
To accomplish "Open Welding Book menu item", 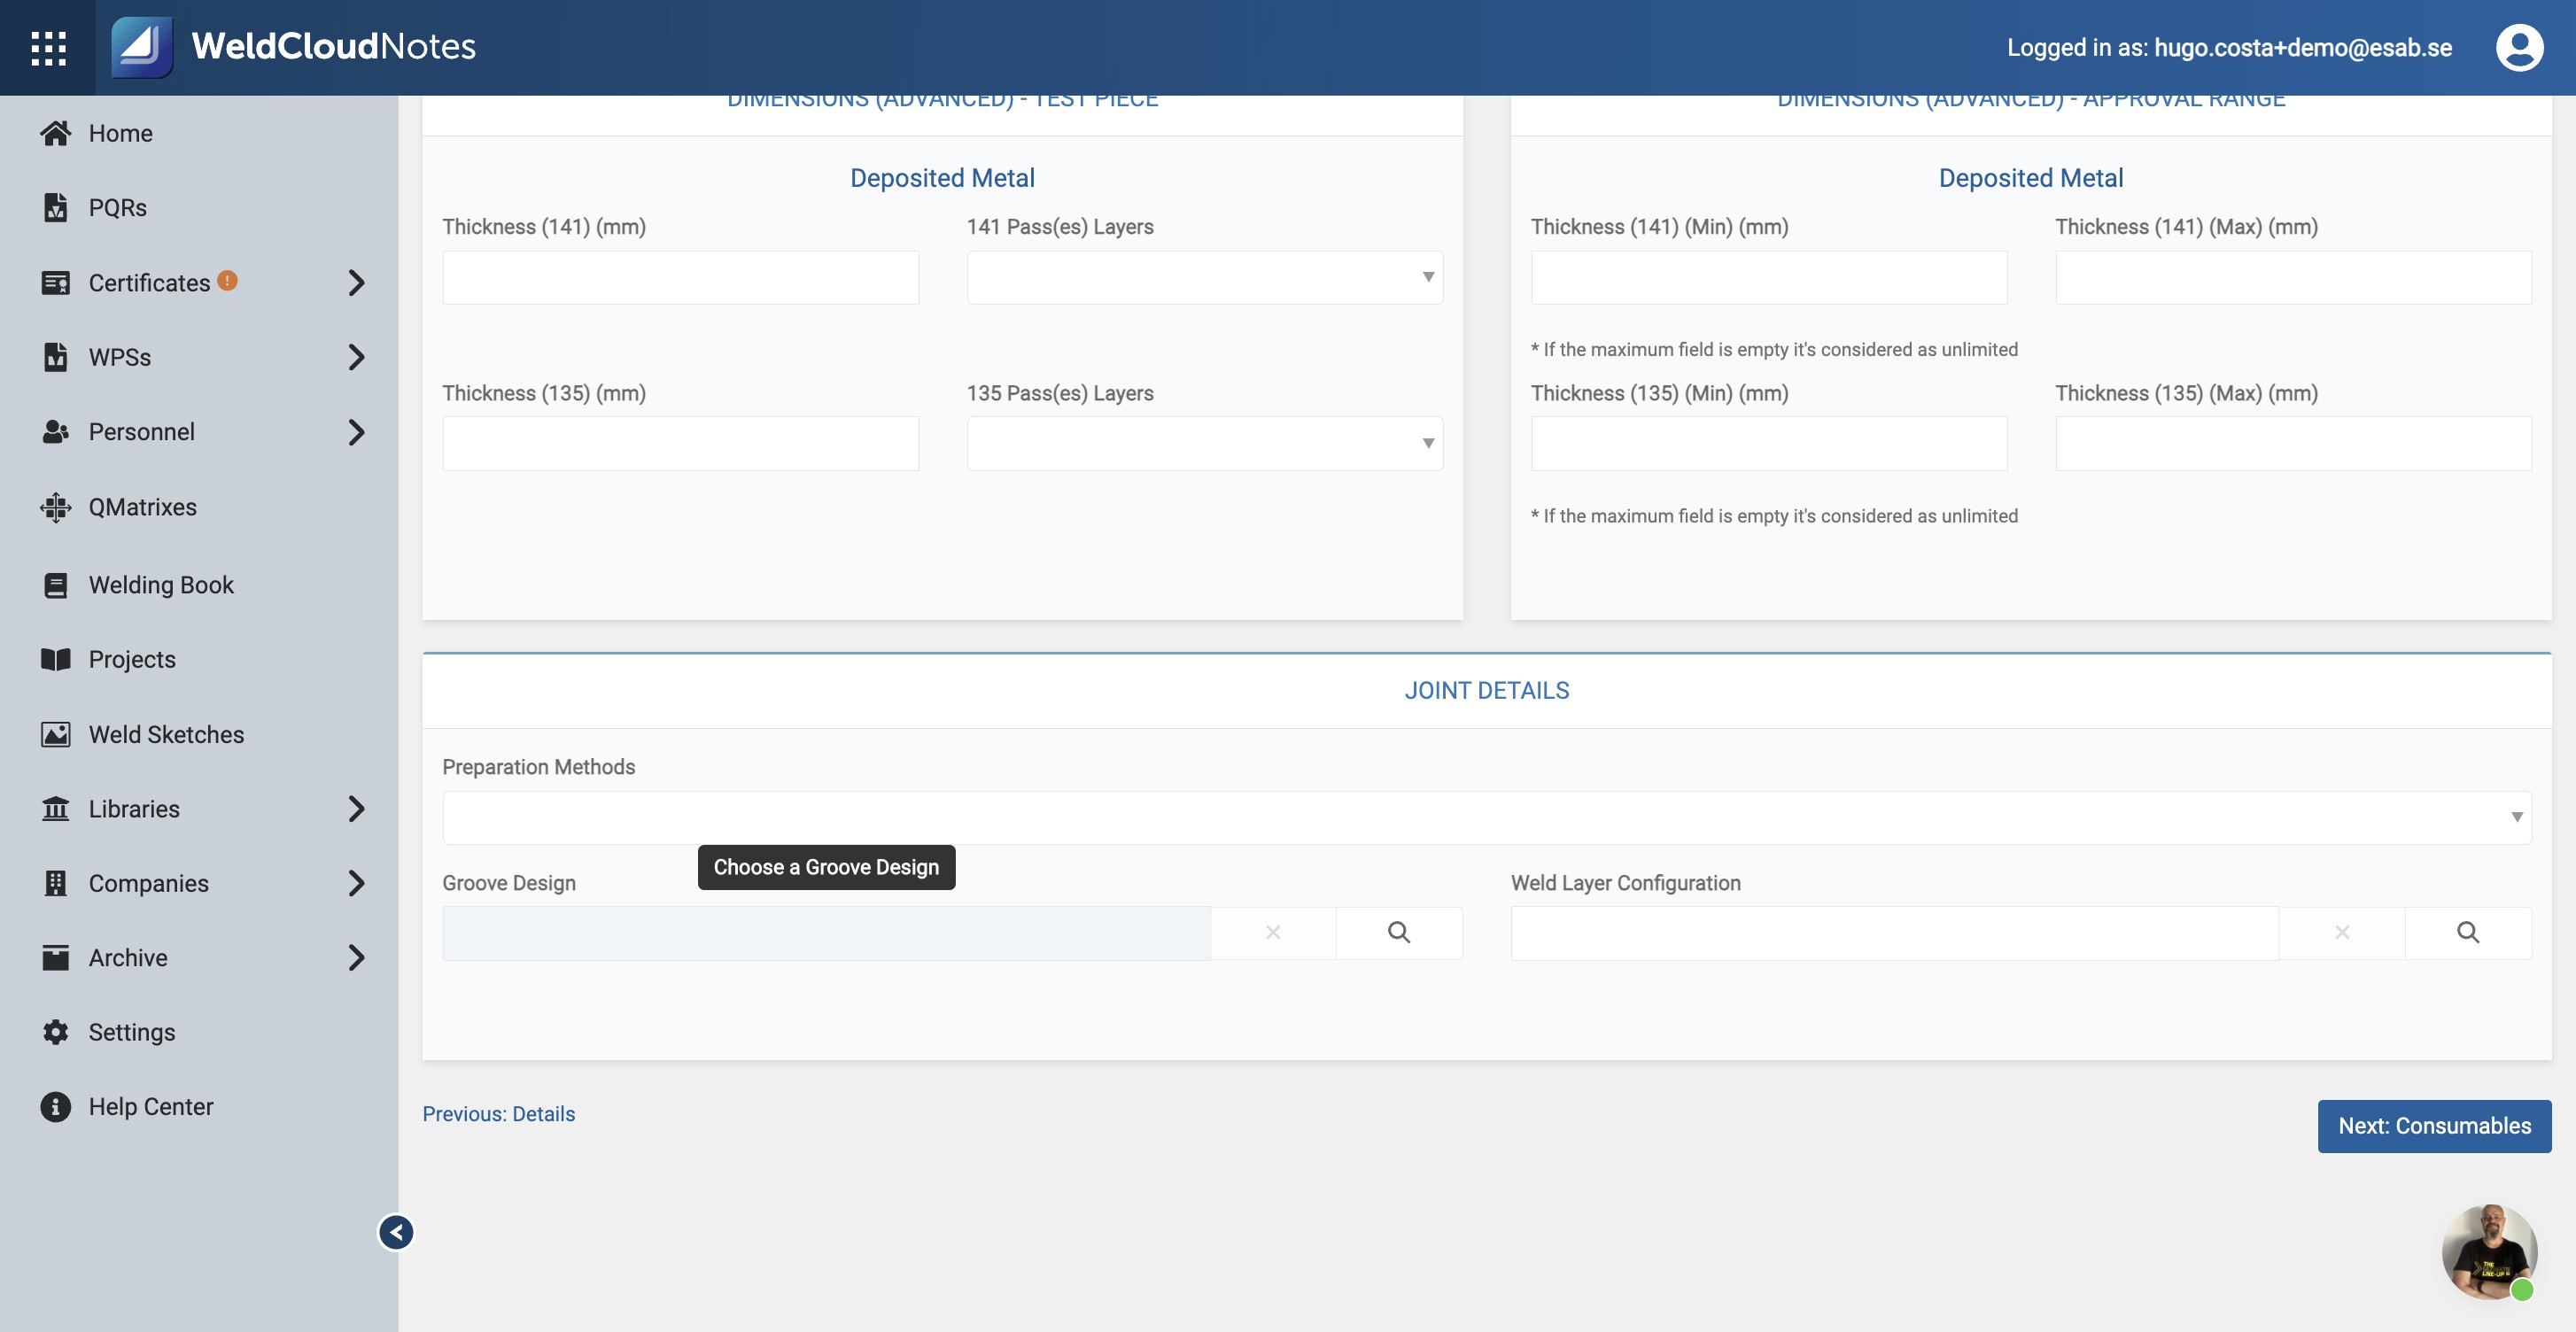I will [x=161, y=585].
